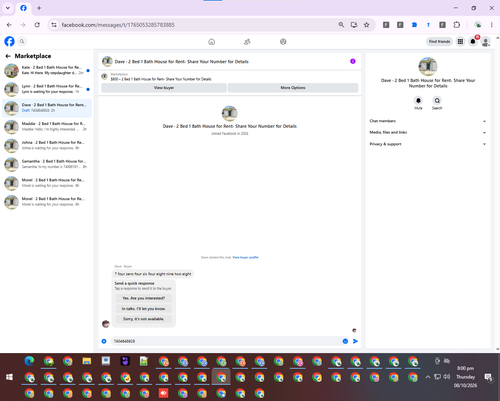Open Chrome's three-dot menu
The image size is (500, 401).
click(x=492, y=25)
